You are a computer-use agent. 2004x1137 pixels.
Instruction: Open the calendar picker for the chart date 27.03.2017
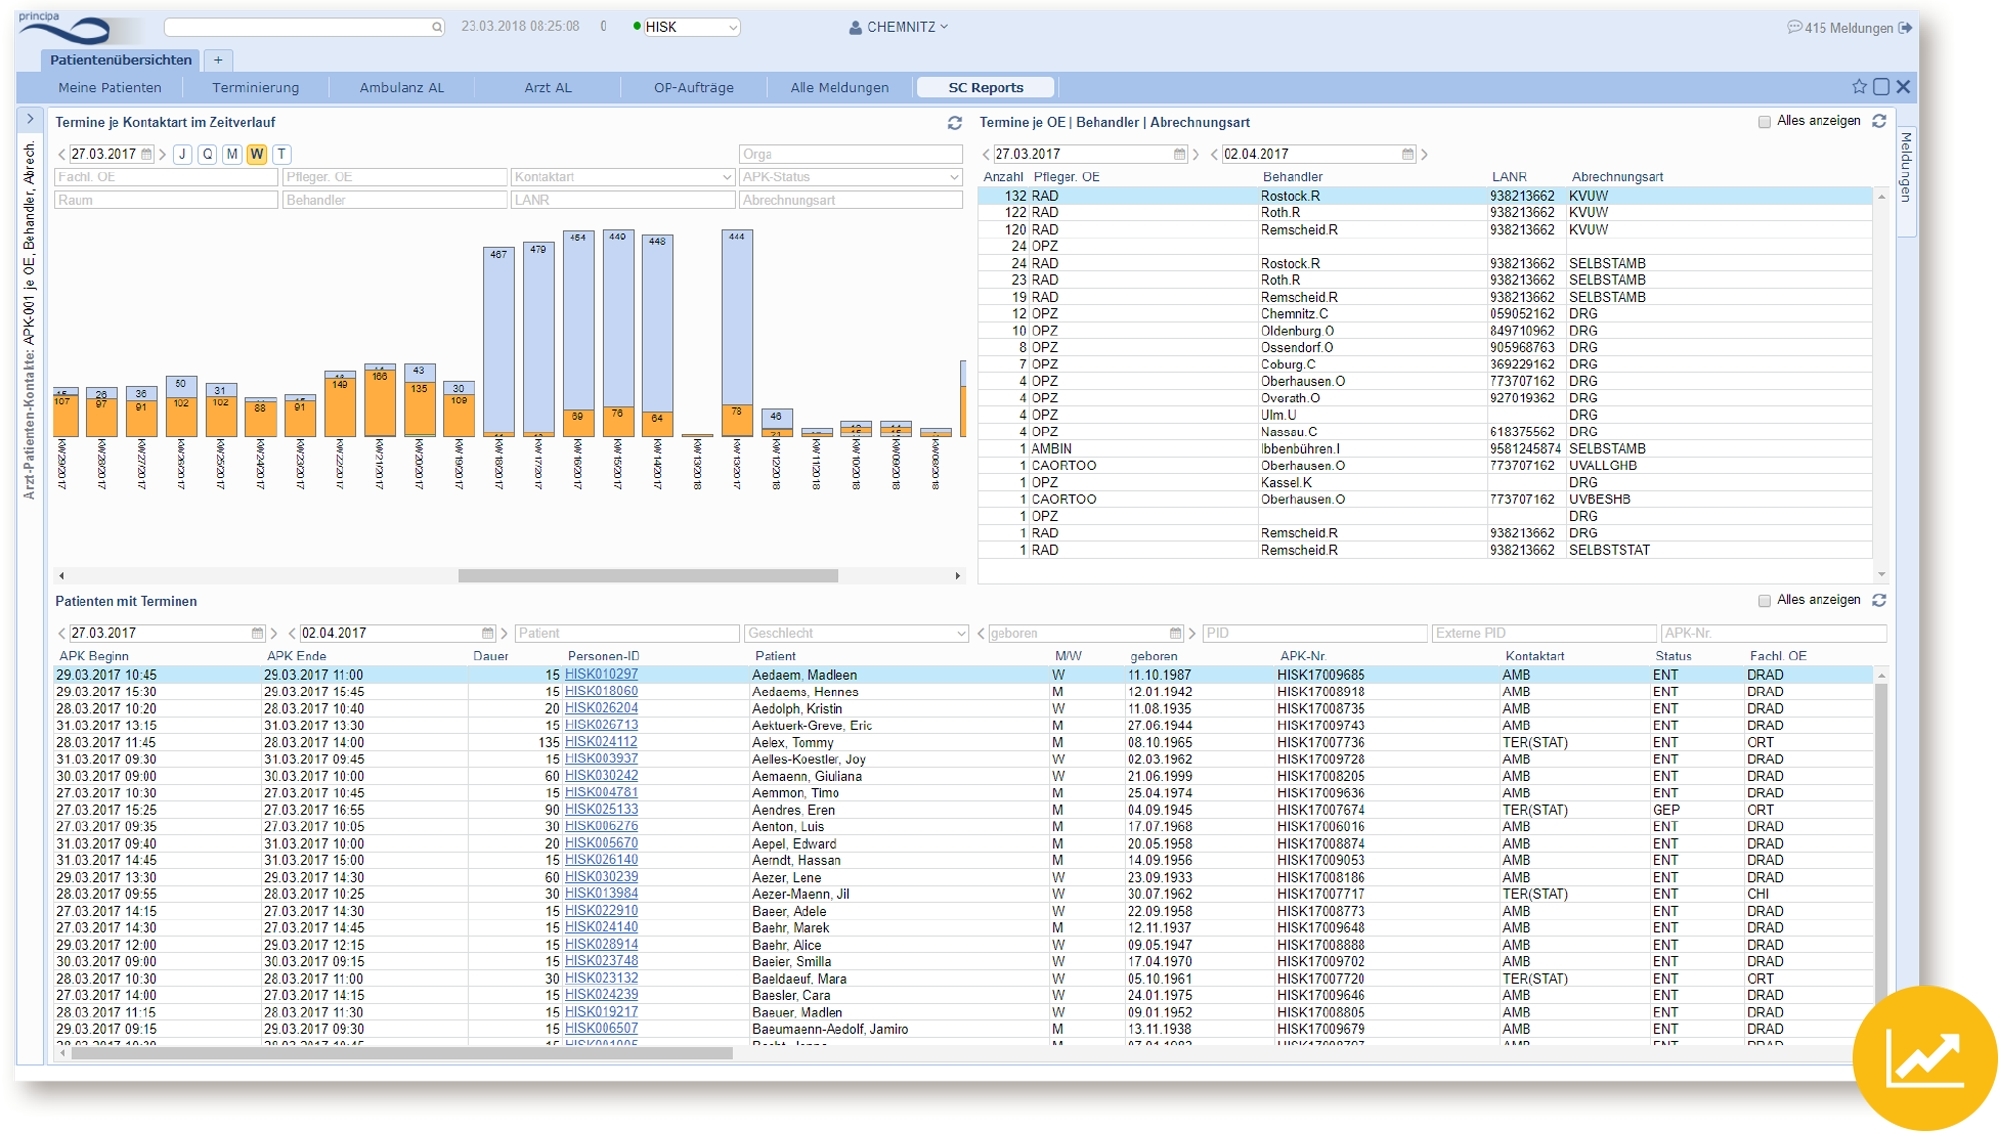coord(147,154)
